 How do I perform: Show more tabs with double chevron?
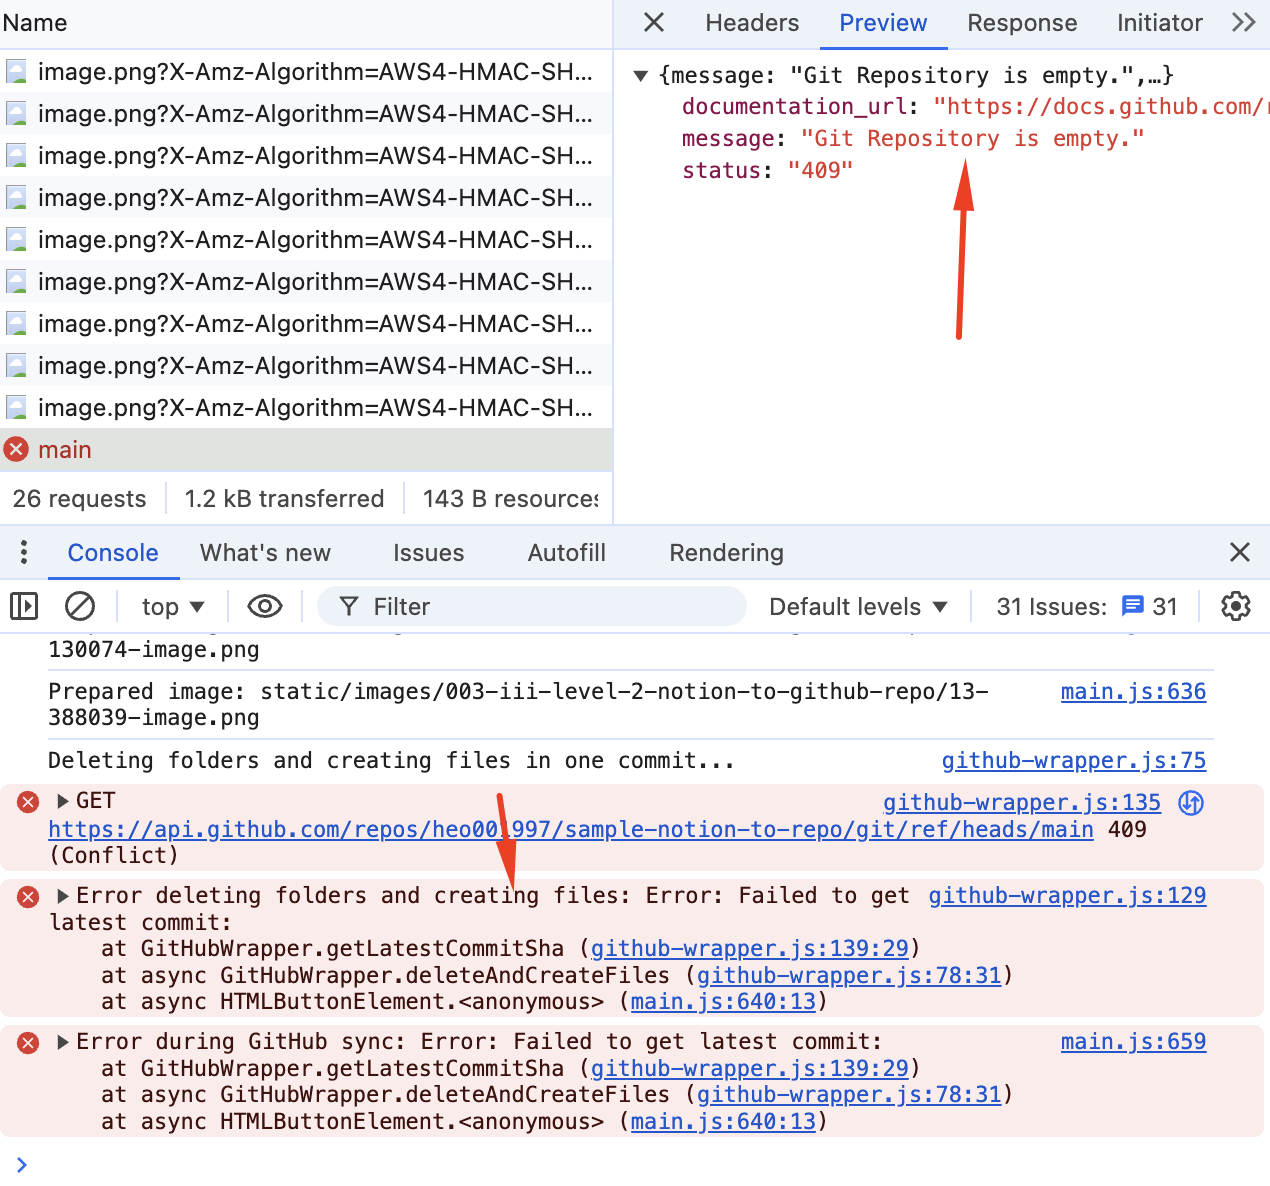1243,22
